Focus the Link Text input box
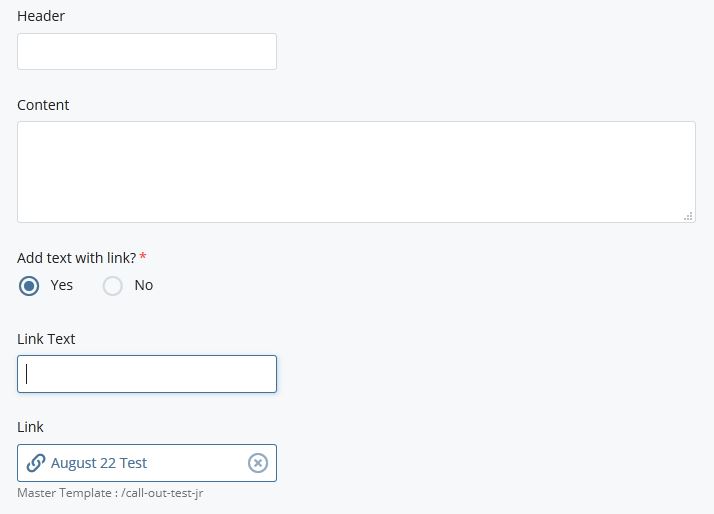The width and height of the screenshot is (714, 514). (147, 374)
